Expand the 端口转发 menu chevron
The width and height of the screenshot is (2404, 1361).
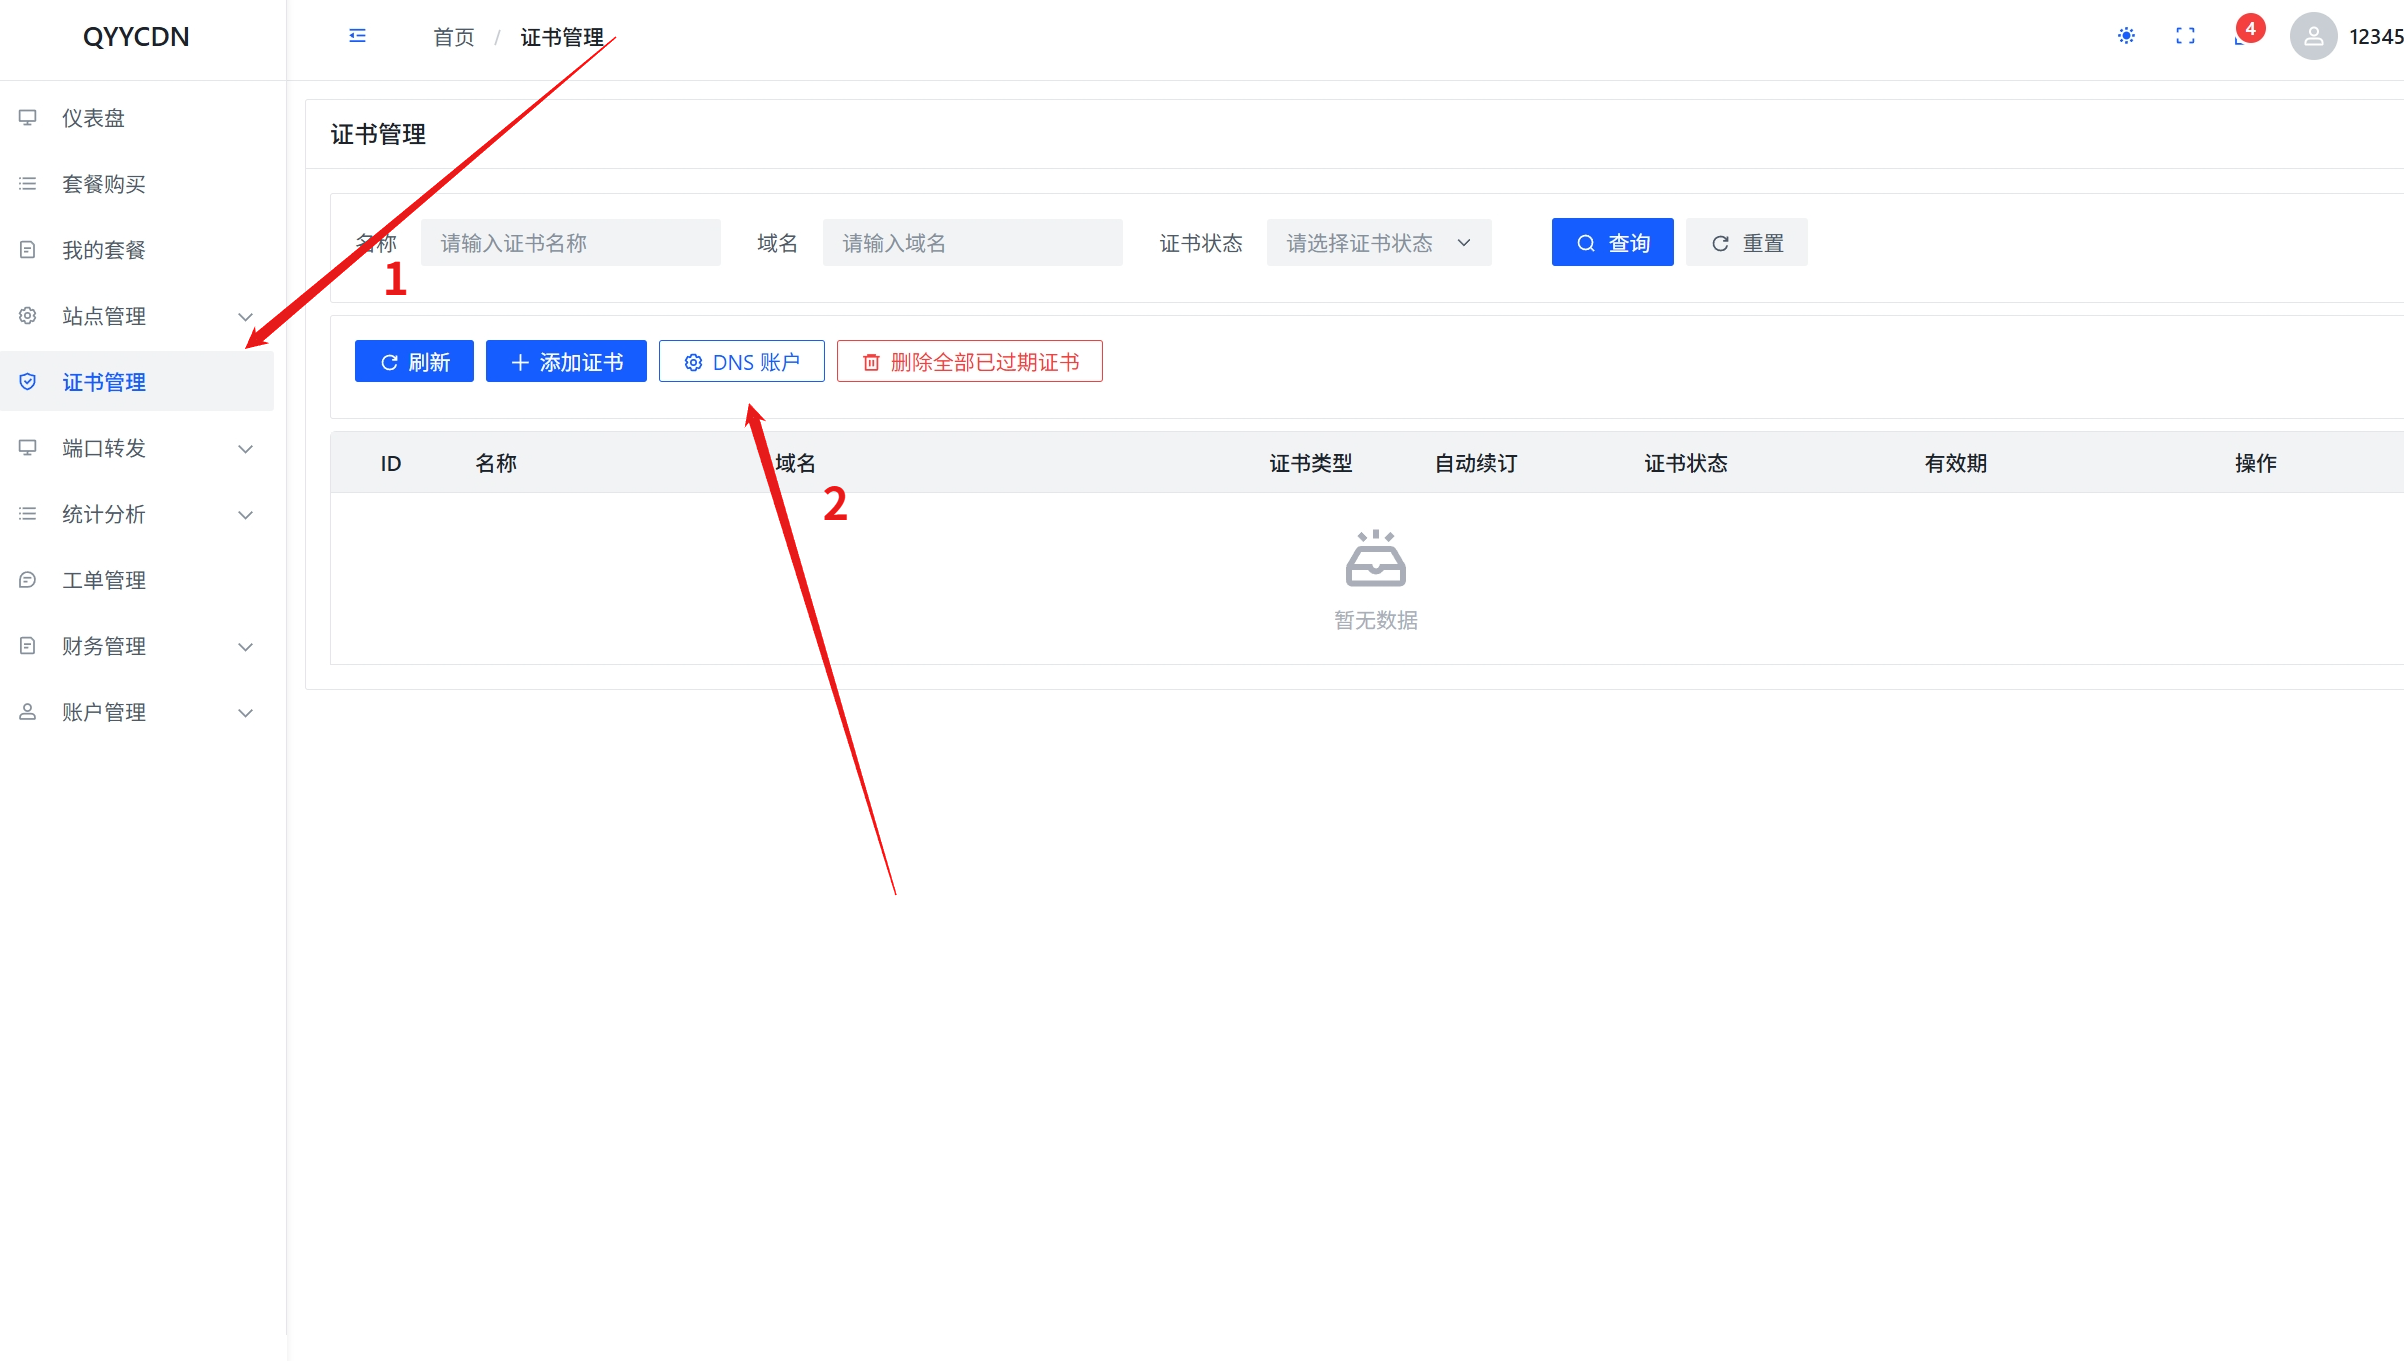tap(245, 449)
